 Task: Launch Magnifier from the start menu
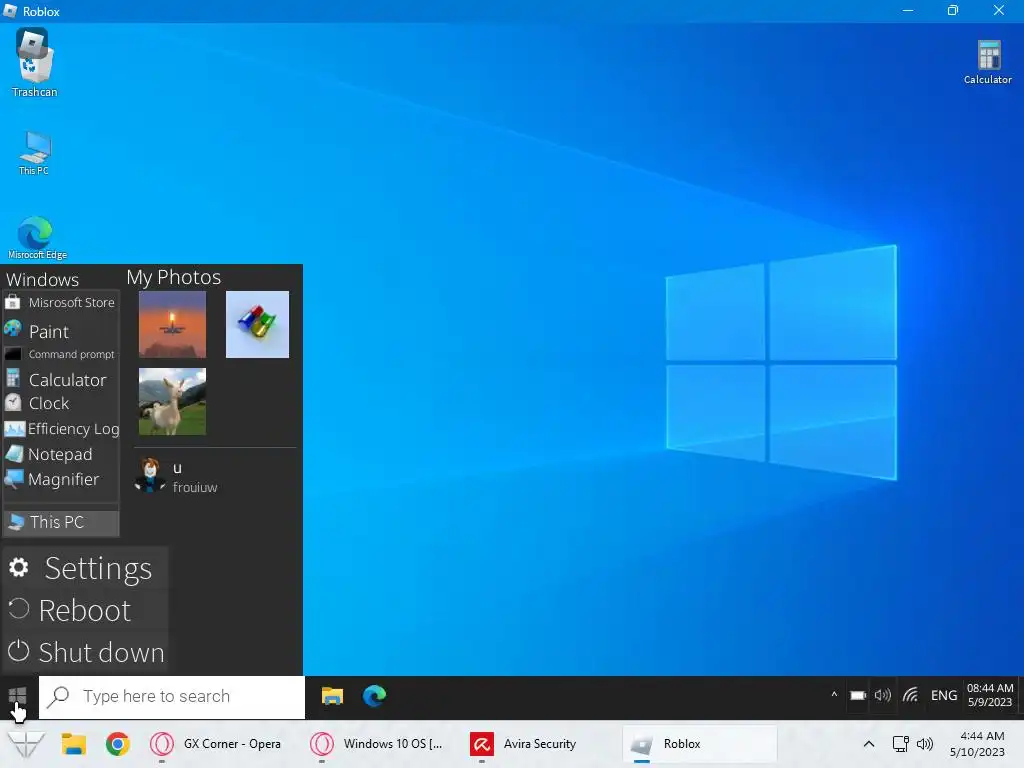(x=60, y=479)
